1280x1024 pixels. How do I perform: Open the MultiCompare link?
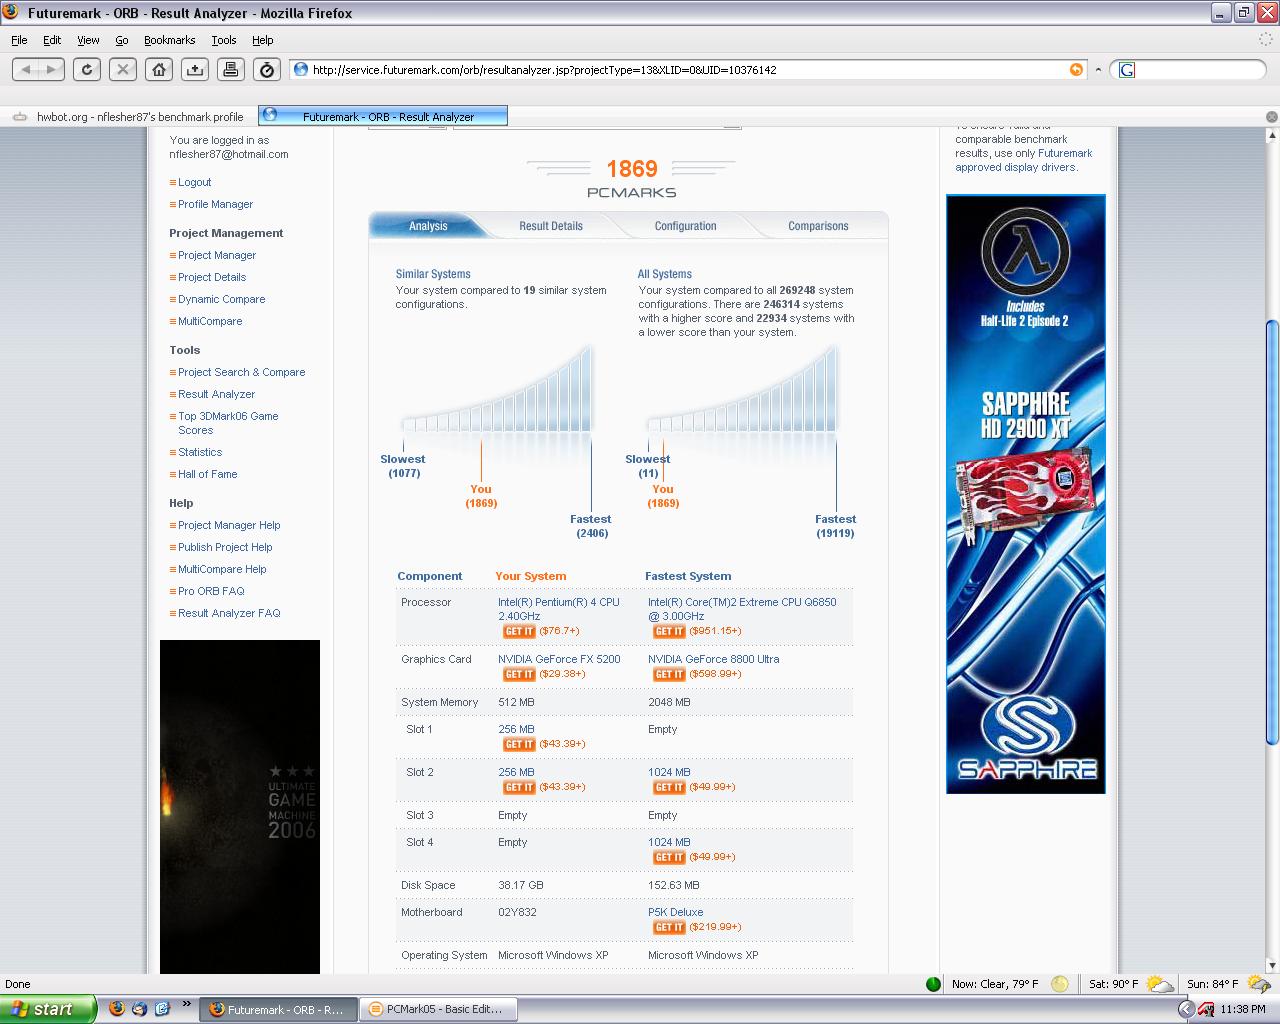210,321
